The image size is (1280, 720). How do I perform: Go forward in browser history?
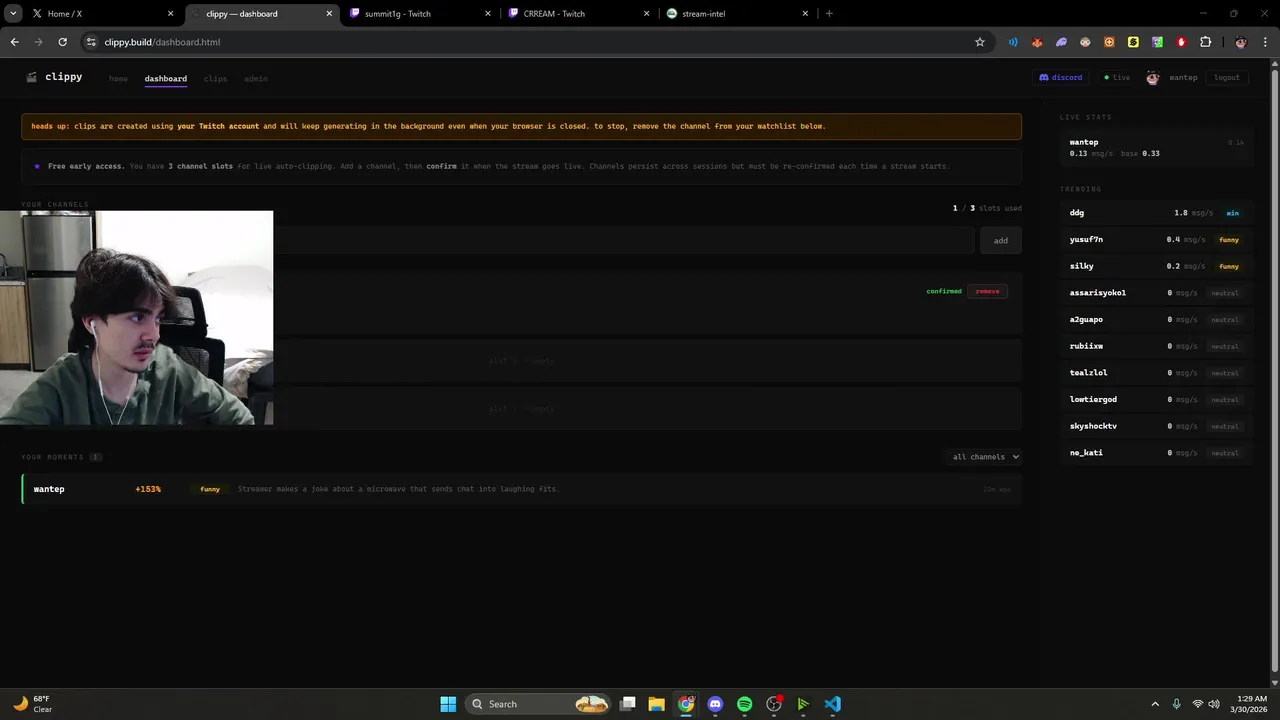point(38,42)
